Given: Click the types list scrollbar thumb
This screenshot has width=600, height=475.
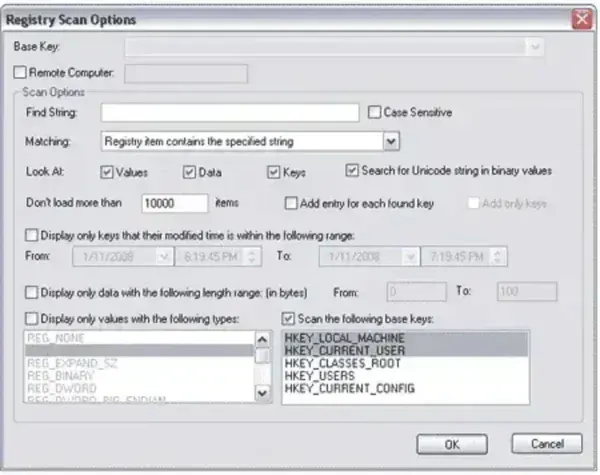Looking at the screenshot, I should click(262, 355).
